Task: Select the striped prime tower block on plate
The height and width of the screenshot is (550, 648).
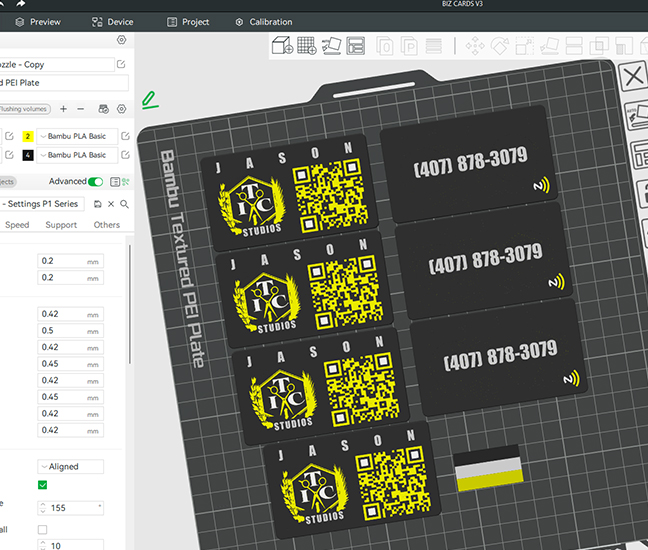Action: click(488, 468)
